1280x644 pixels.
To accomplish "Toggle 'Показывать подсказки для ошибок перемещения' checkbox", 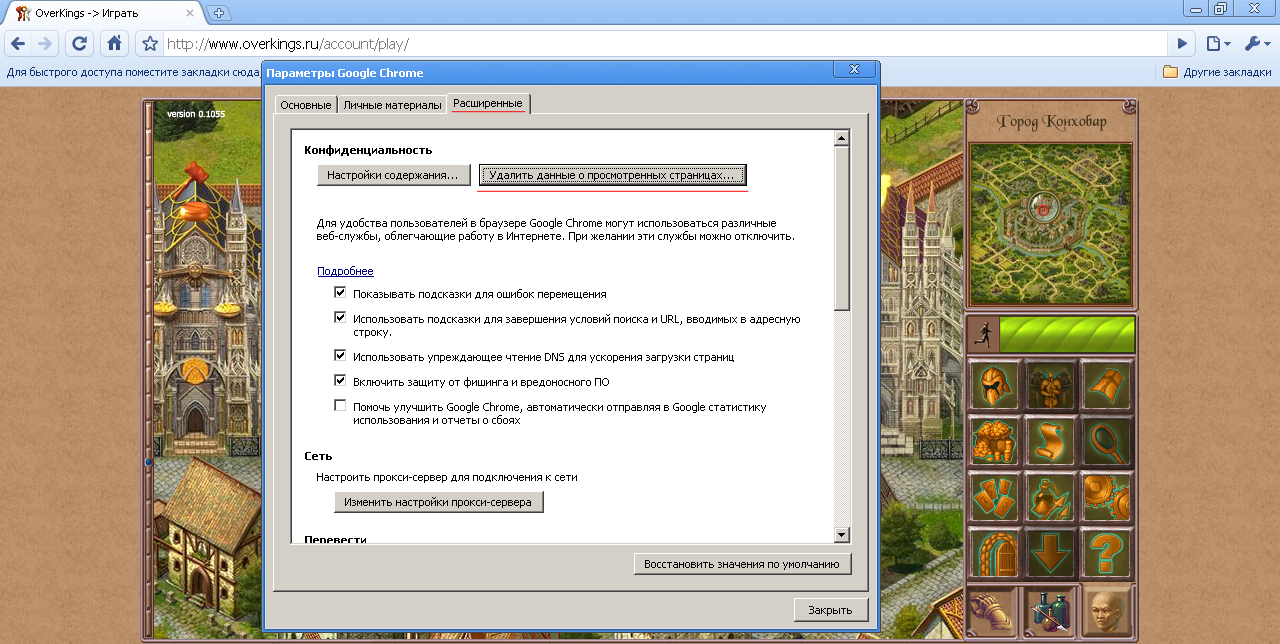I will click(x=340, y=293).
